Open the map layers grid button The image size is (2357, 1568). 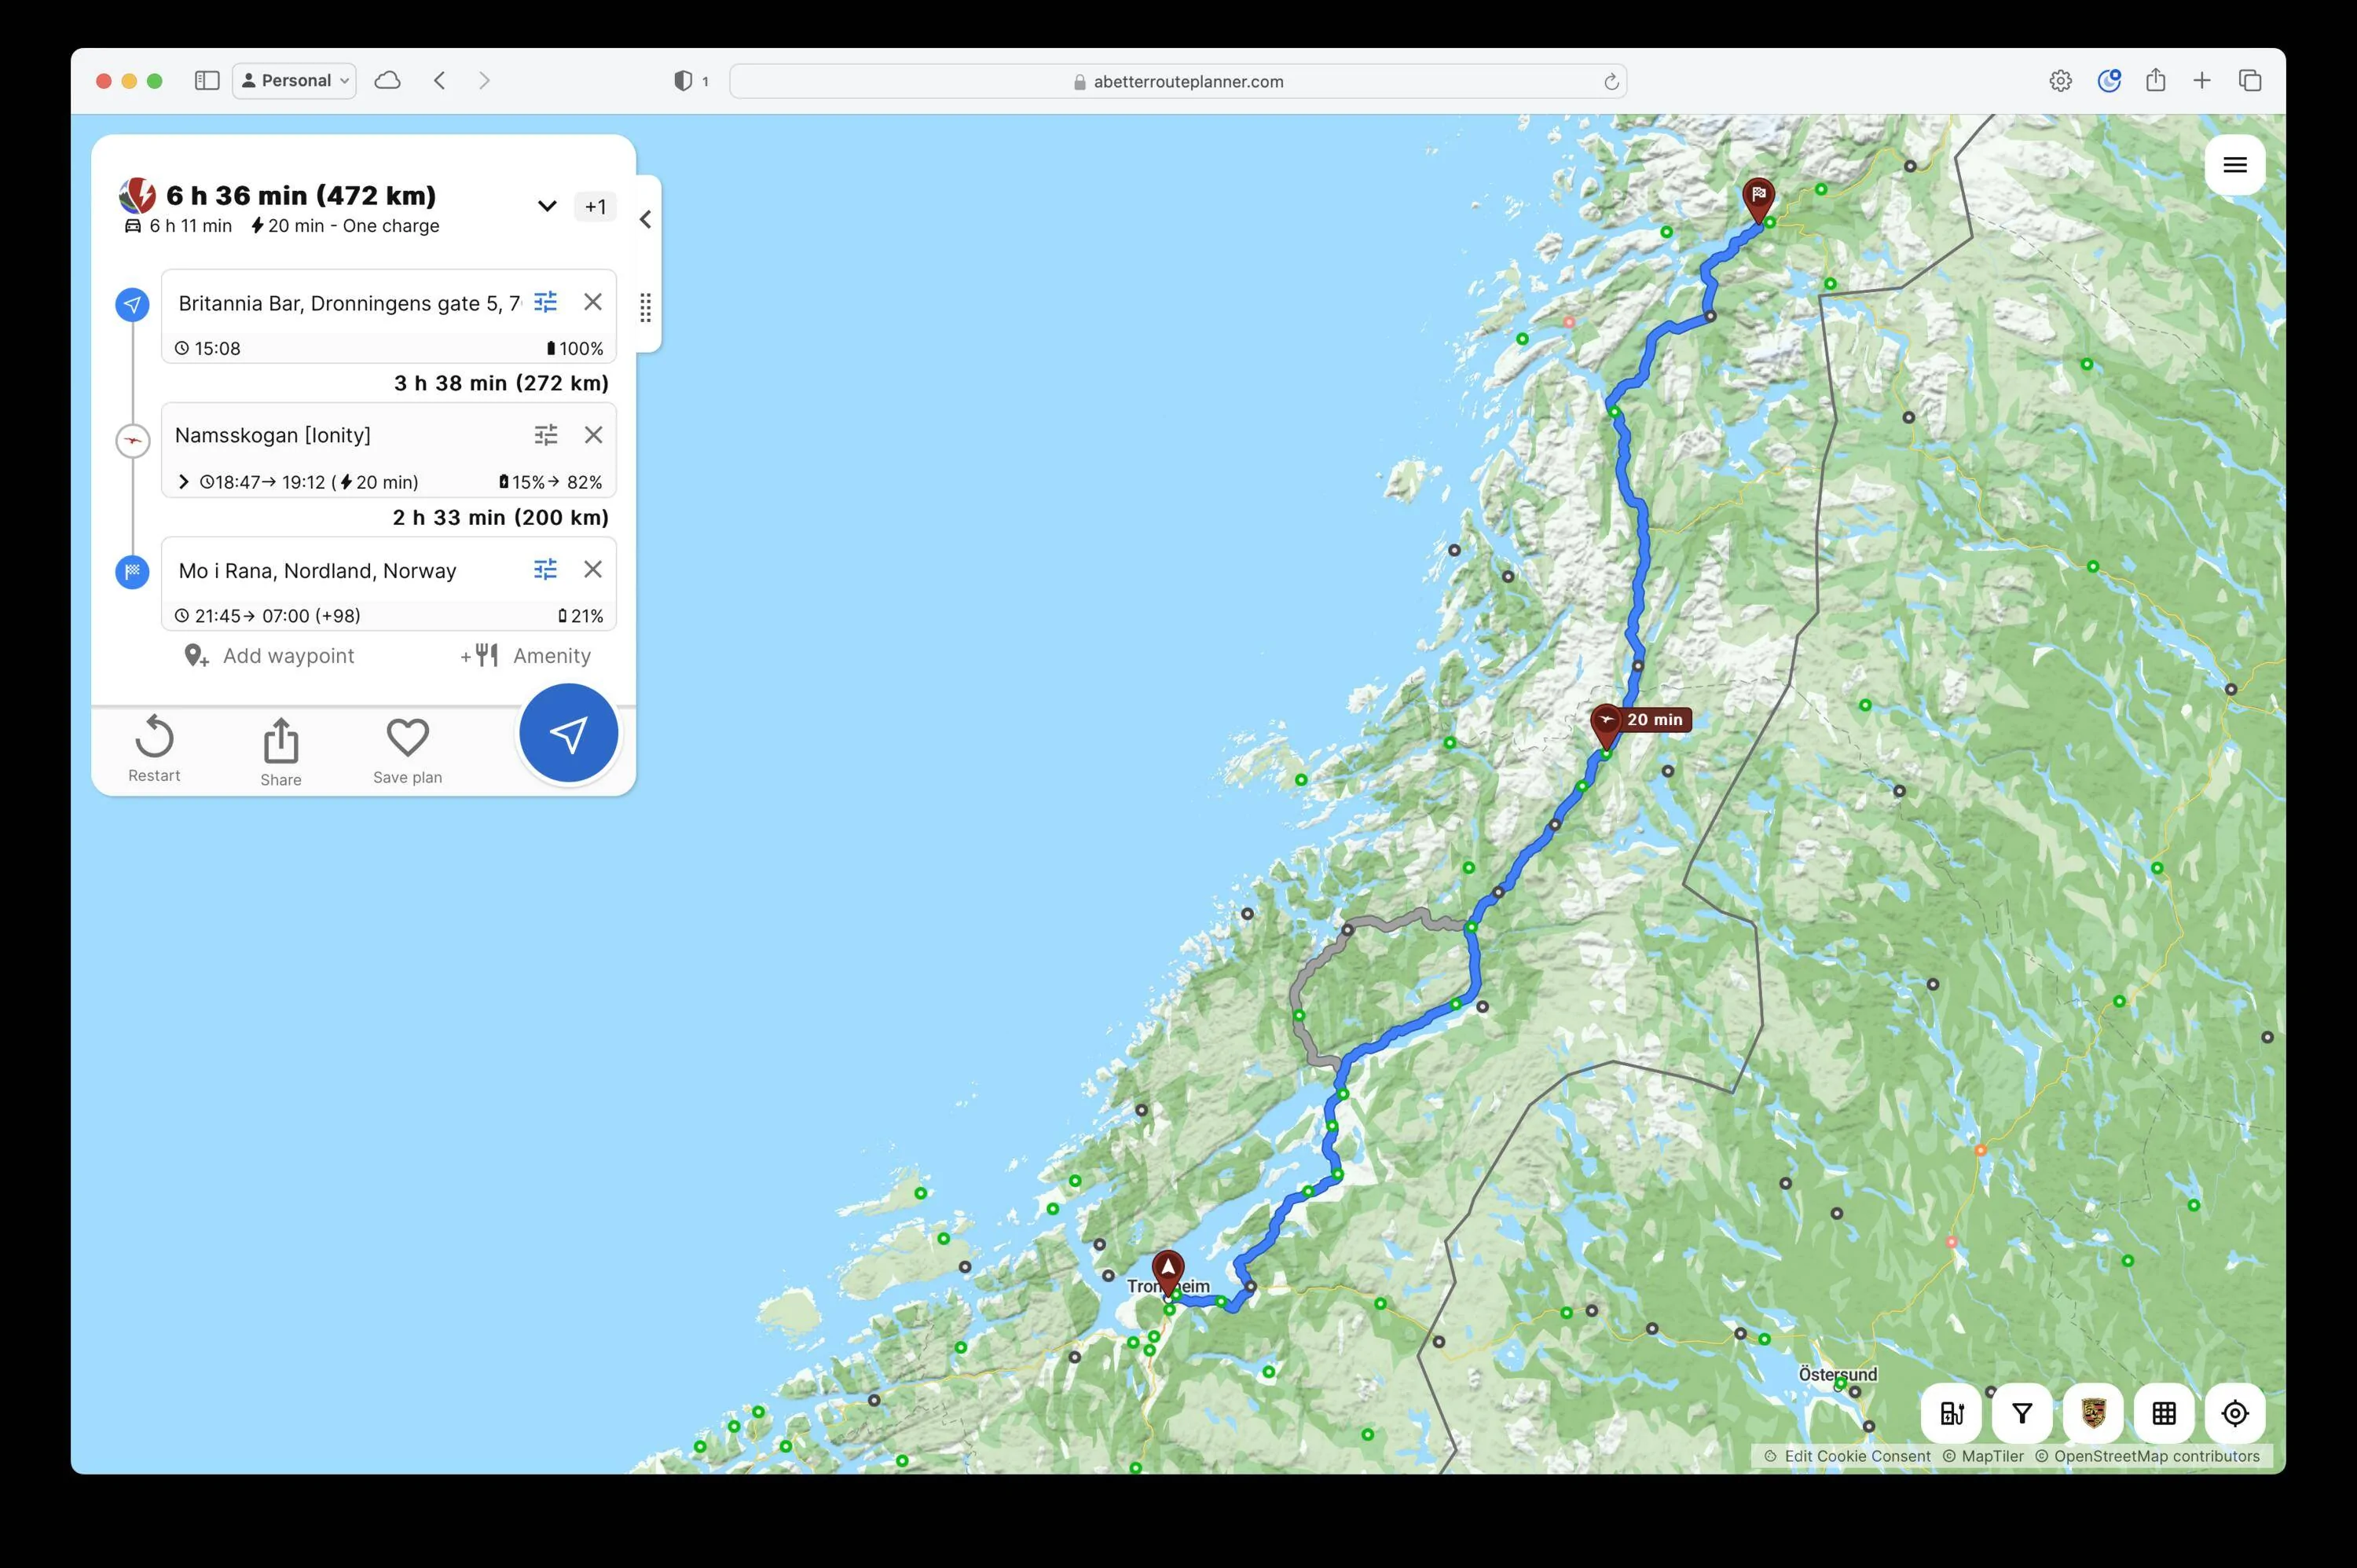point(2164,1413)
